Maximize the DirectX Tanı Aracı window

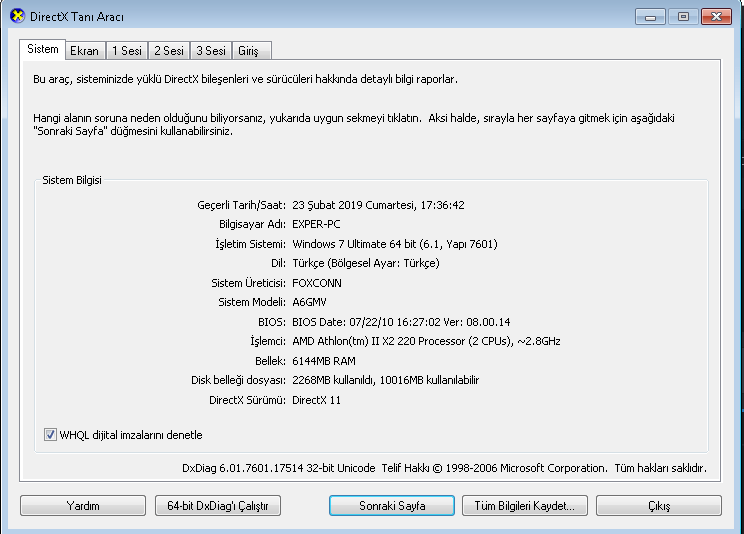point(683,17)
